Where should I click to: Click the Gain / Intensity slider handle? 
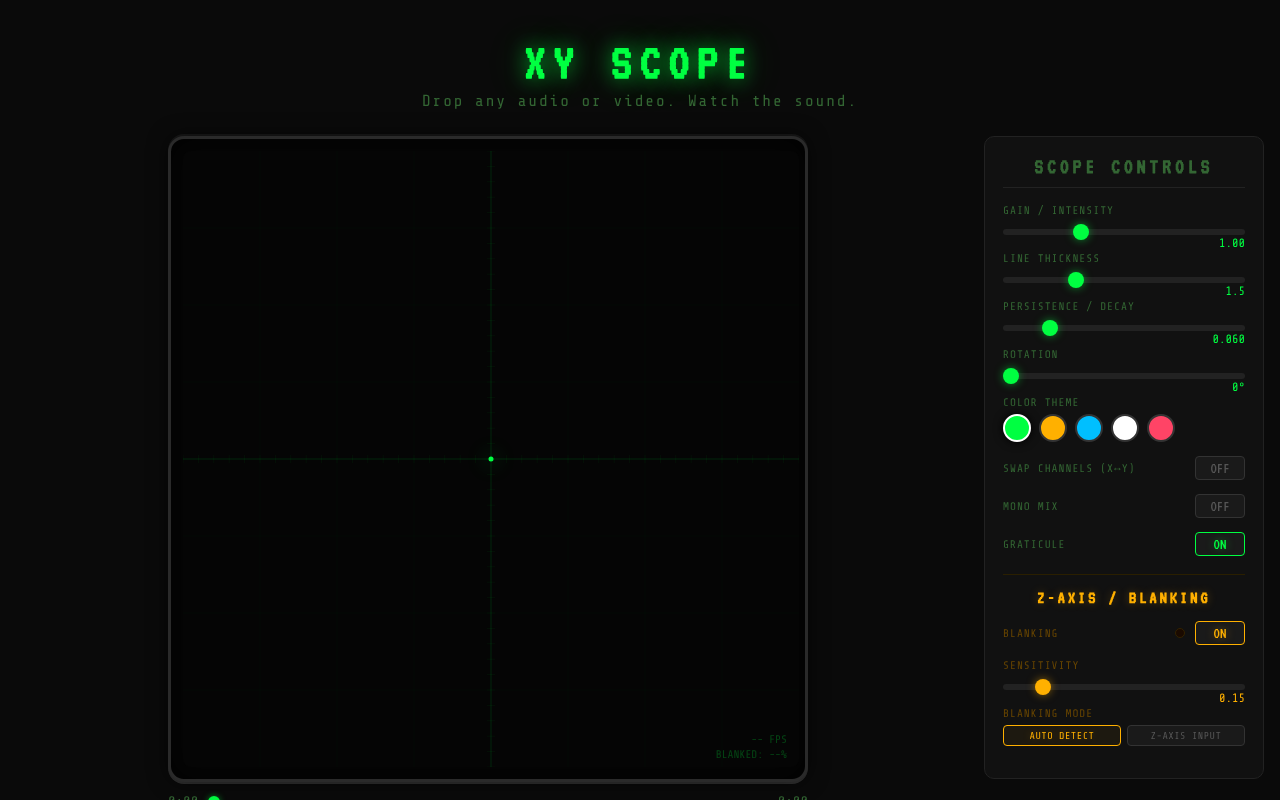(1081, 232)
